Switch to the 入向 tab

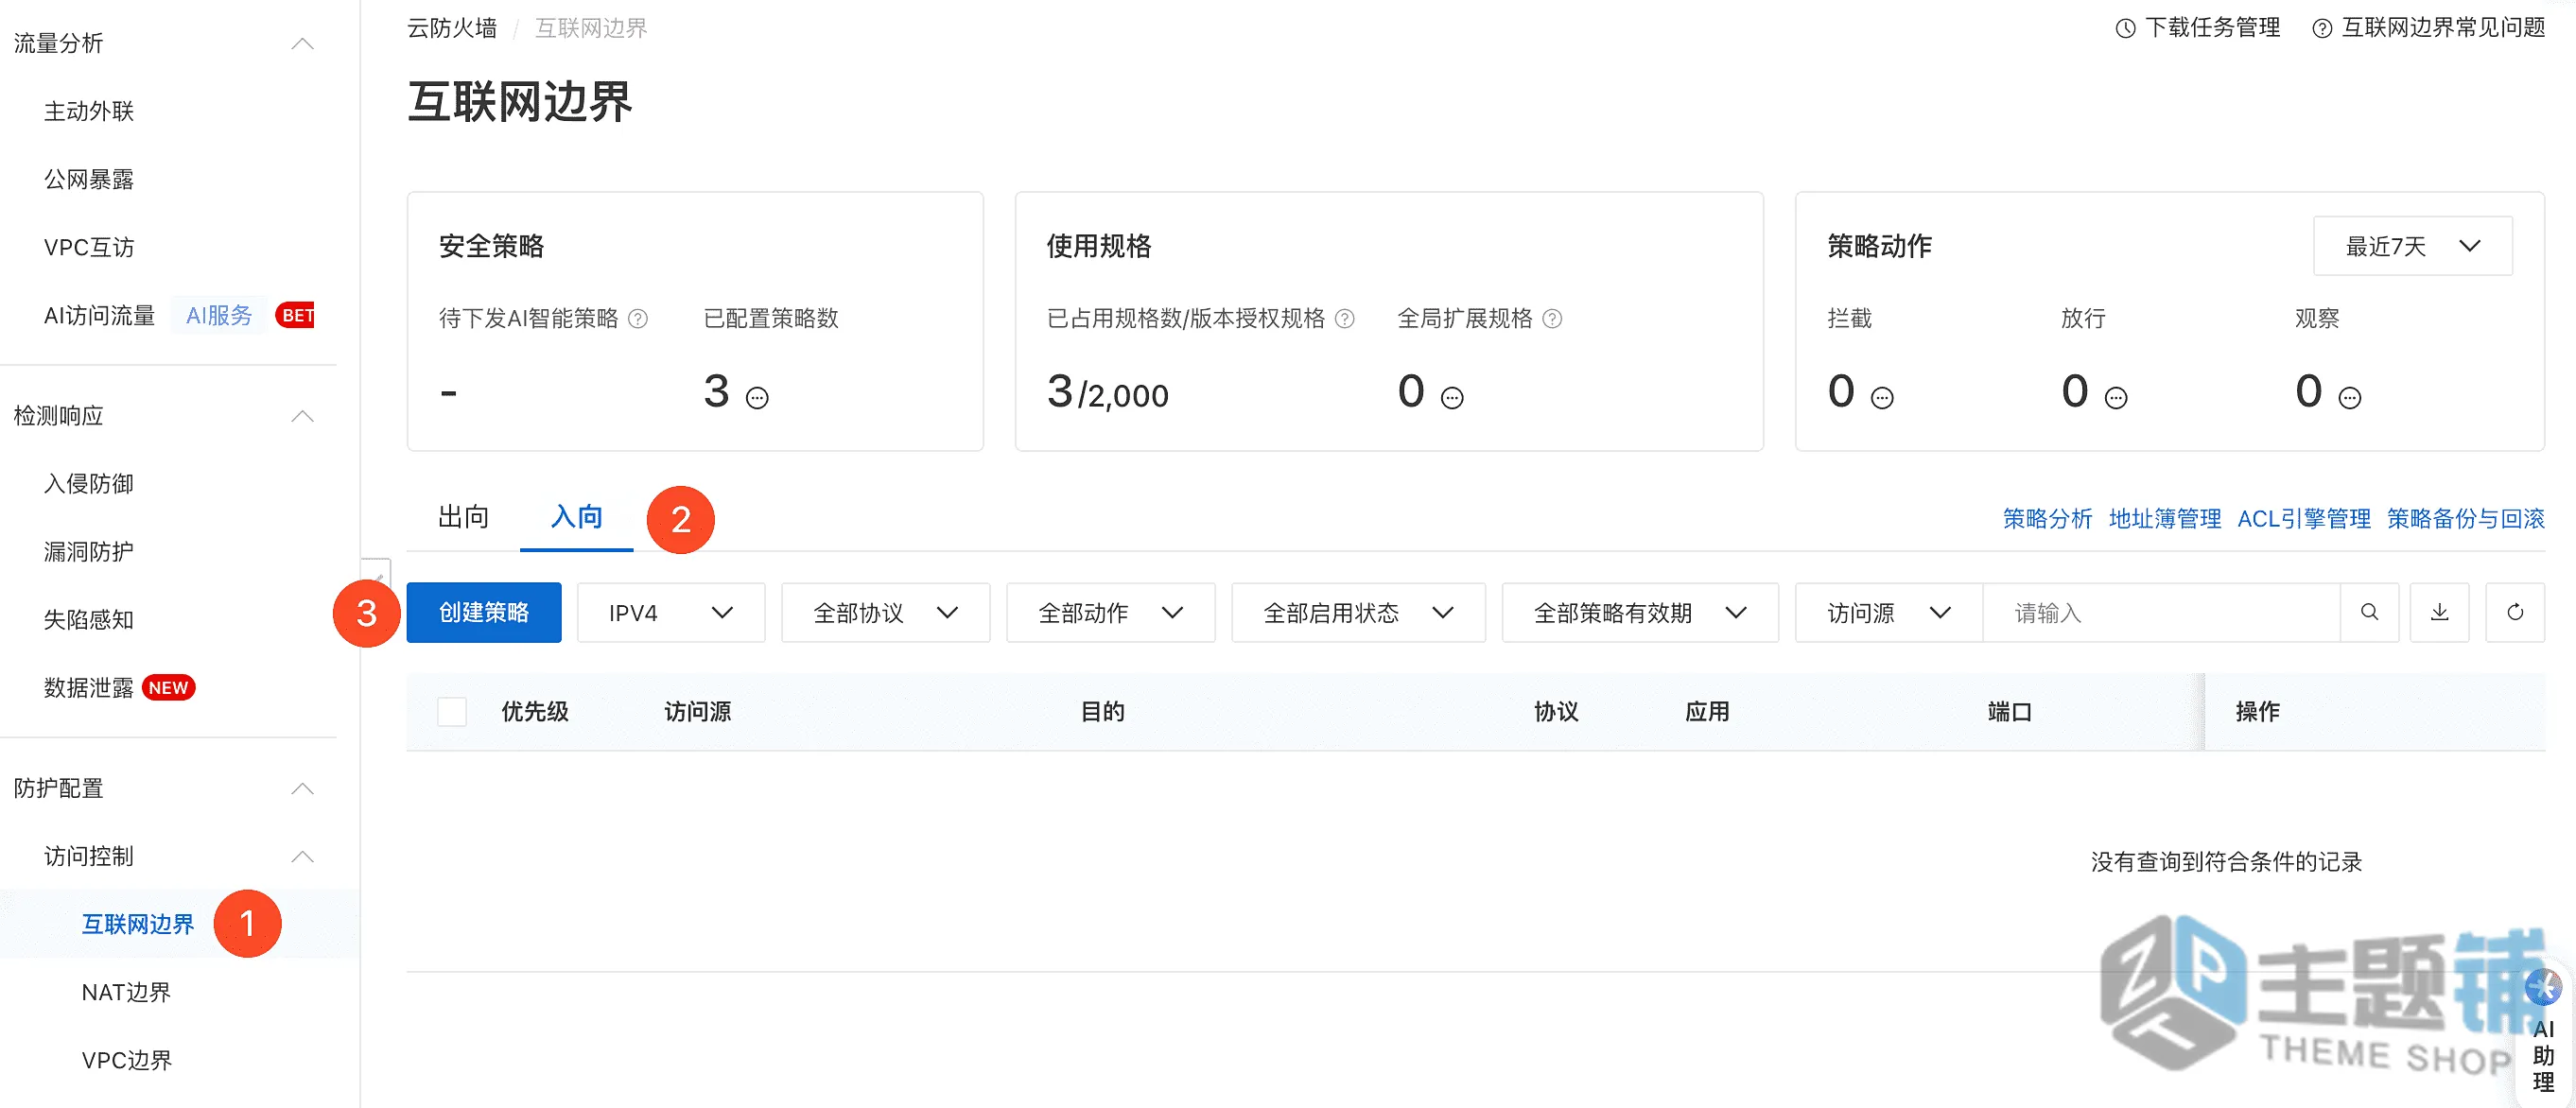tap(576, 517)
